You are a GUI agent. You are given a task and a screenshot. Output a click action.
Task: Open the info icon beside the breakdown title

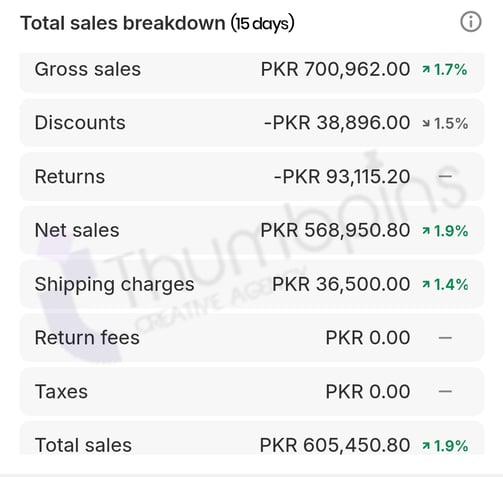[471, 22]
